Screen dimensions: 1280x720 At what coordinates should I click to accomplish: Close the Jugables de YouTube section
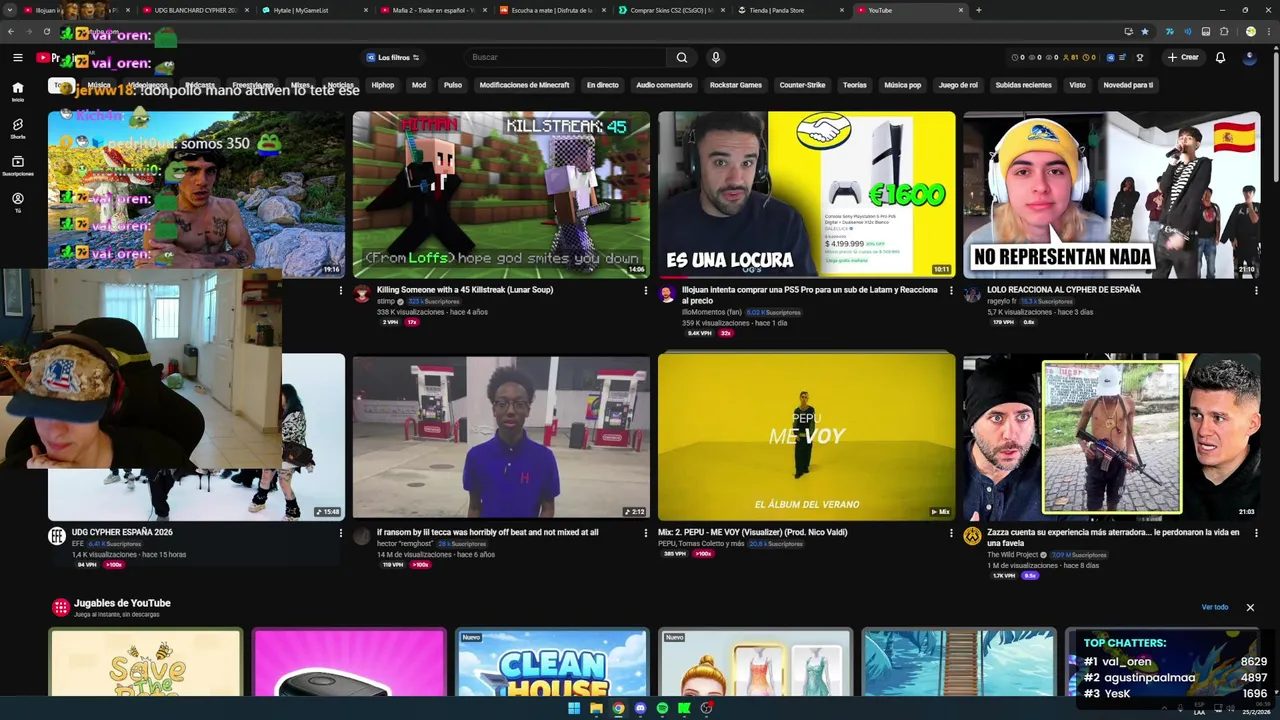click(x=1250, y=607)
